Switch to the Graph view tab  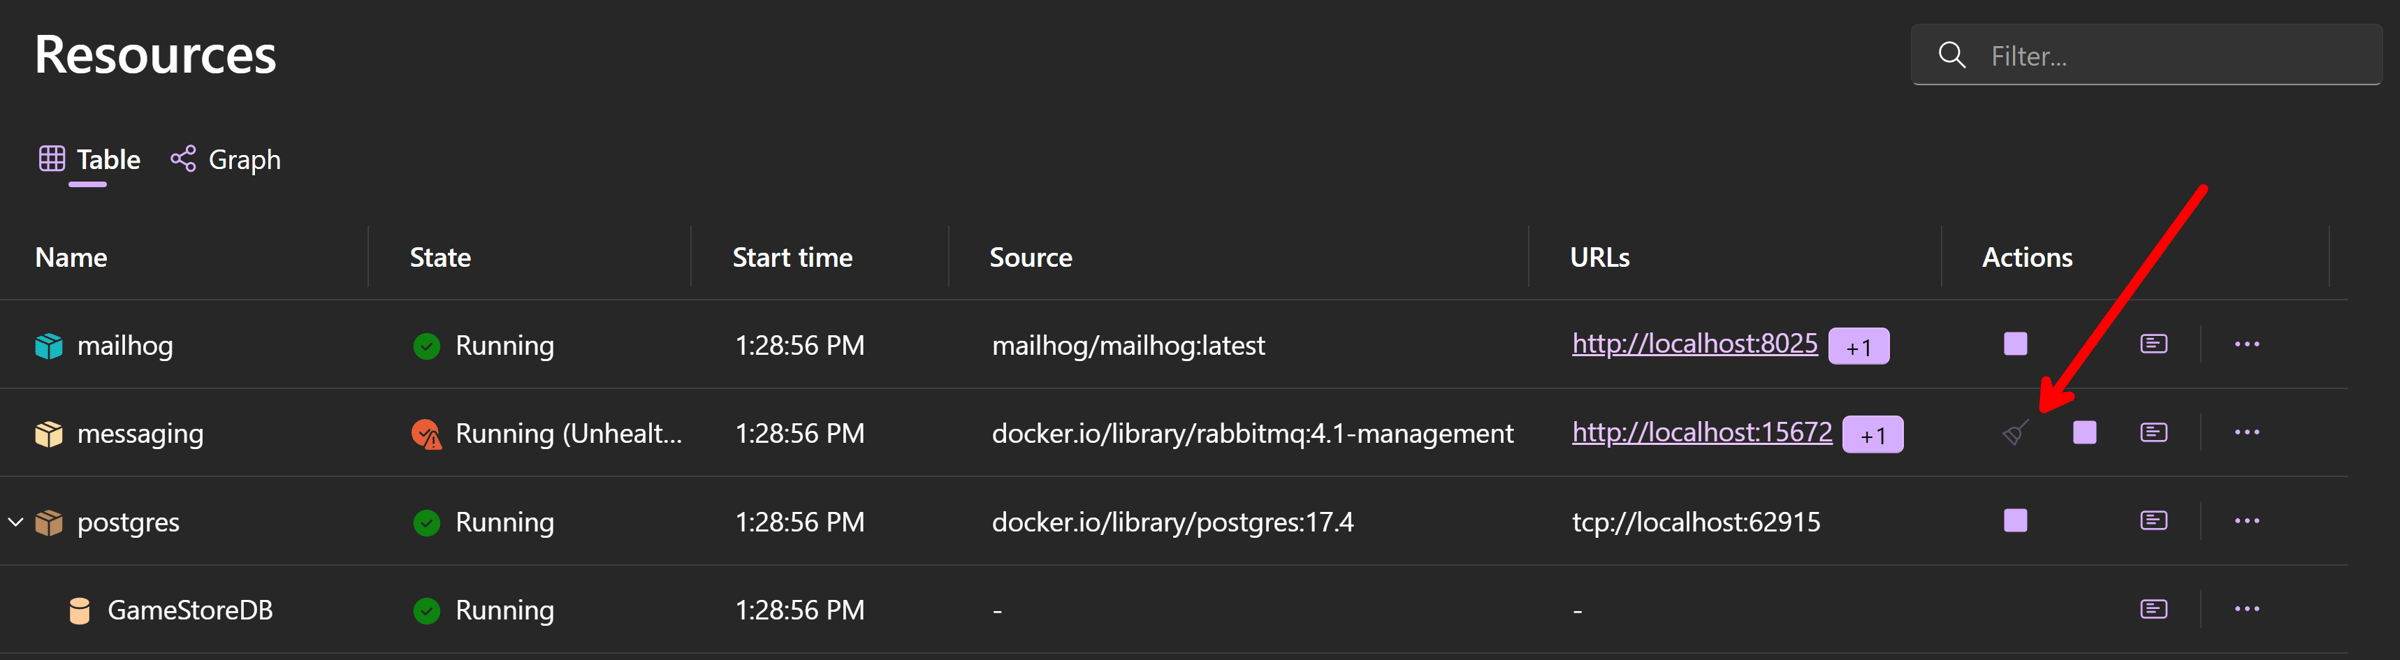coord(225,159)
